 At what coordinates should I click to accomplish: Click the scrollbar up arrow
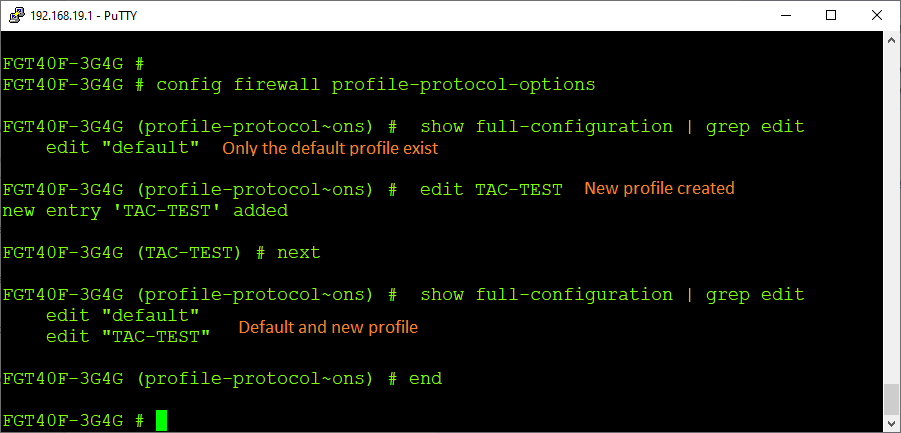(891, 41)
